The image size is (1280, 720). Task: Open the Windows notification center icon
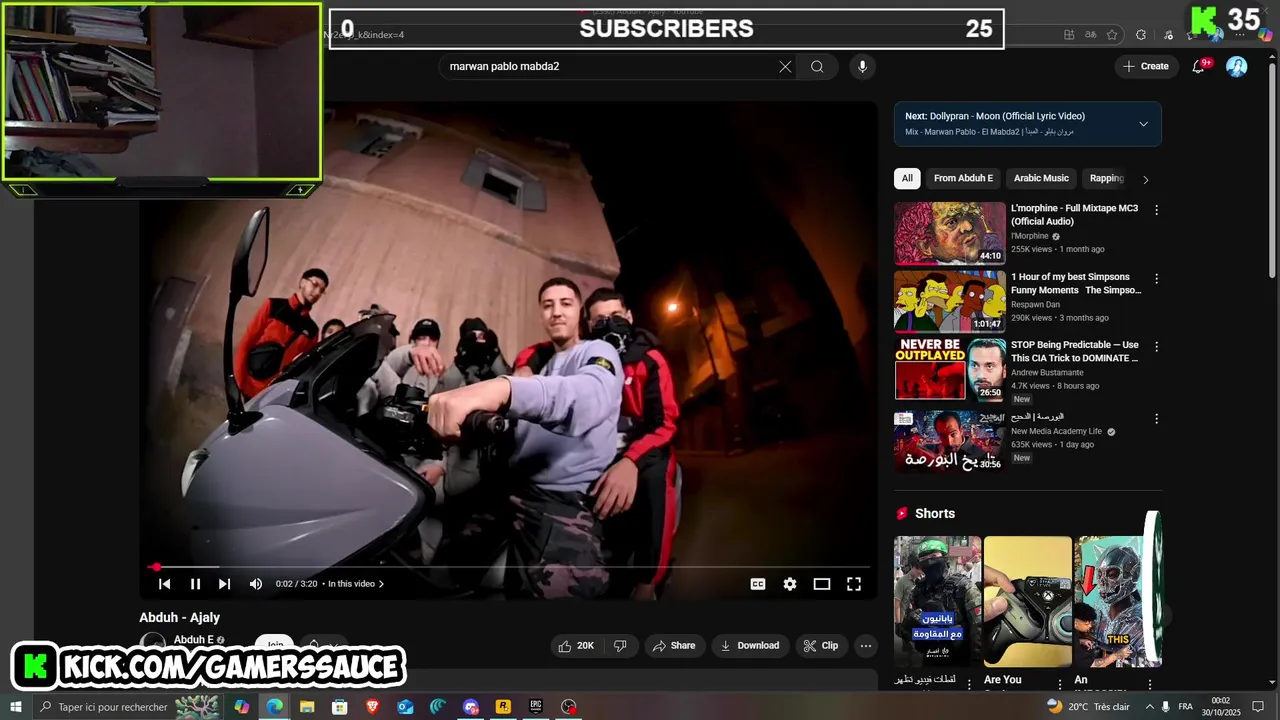coord(1259,707)
